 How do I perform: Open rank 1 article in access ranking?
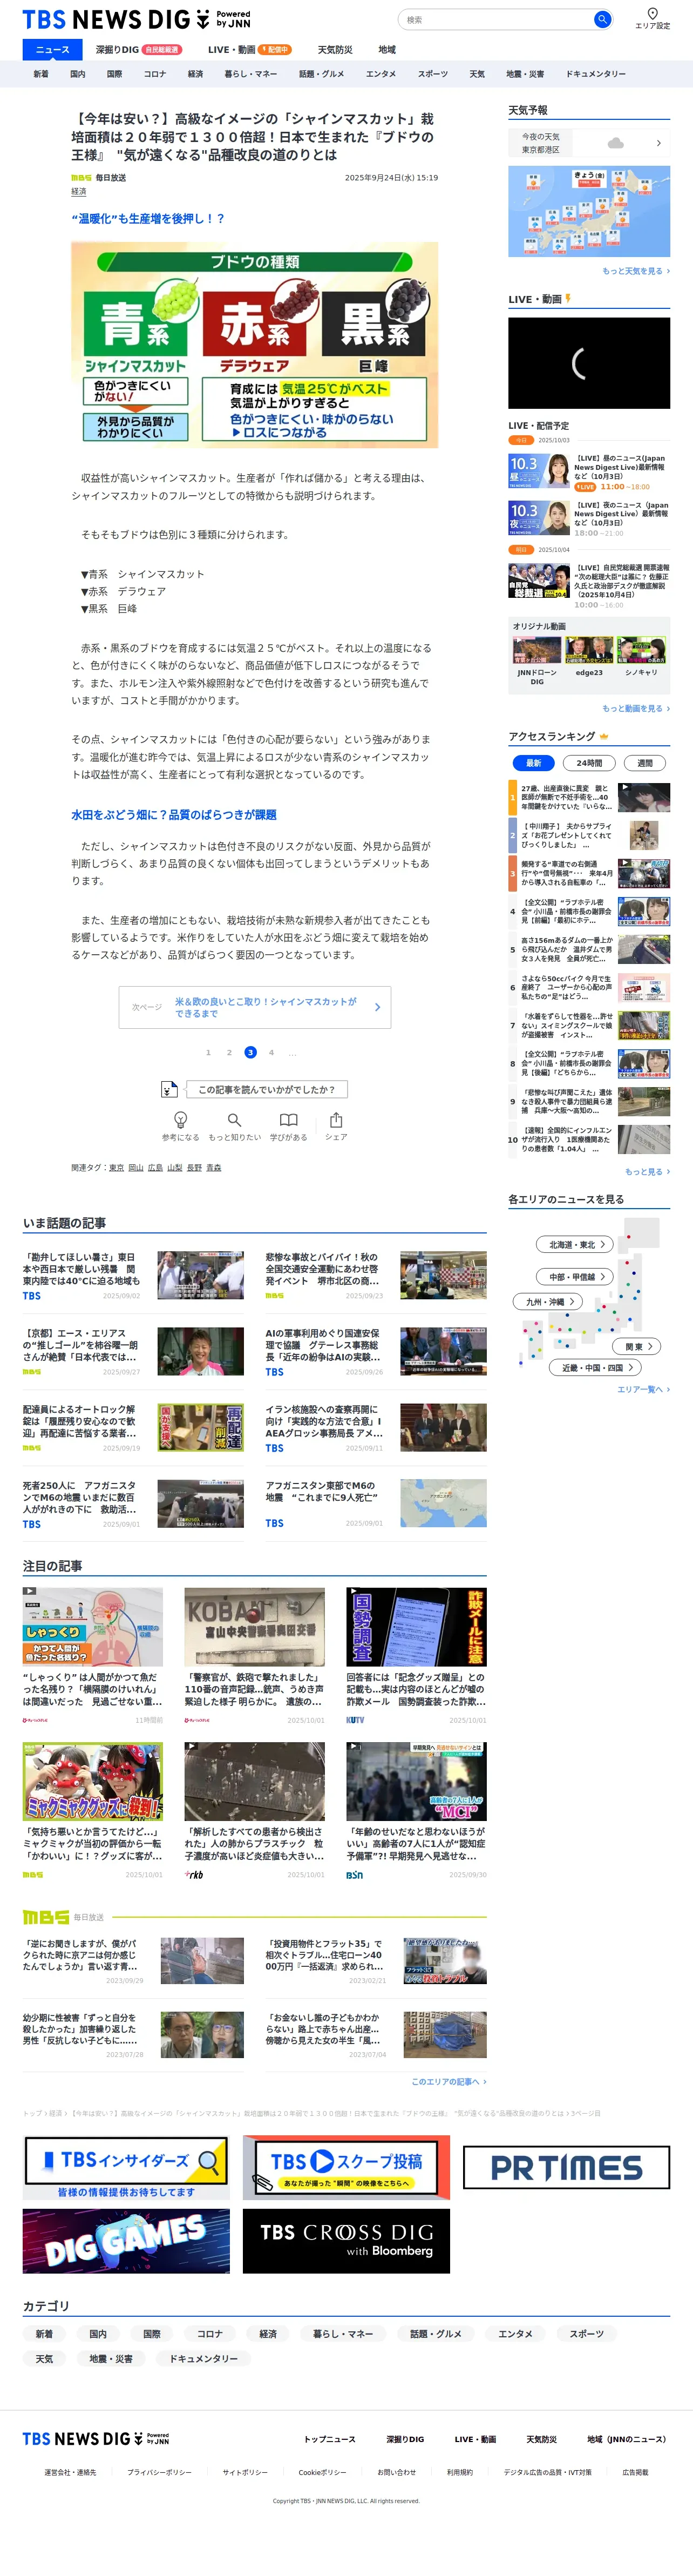589,797
